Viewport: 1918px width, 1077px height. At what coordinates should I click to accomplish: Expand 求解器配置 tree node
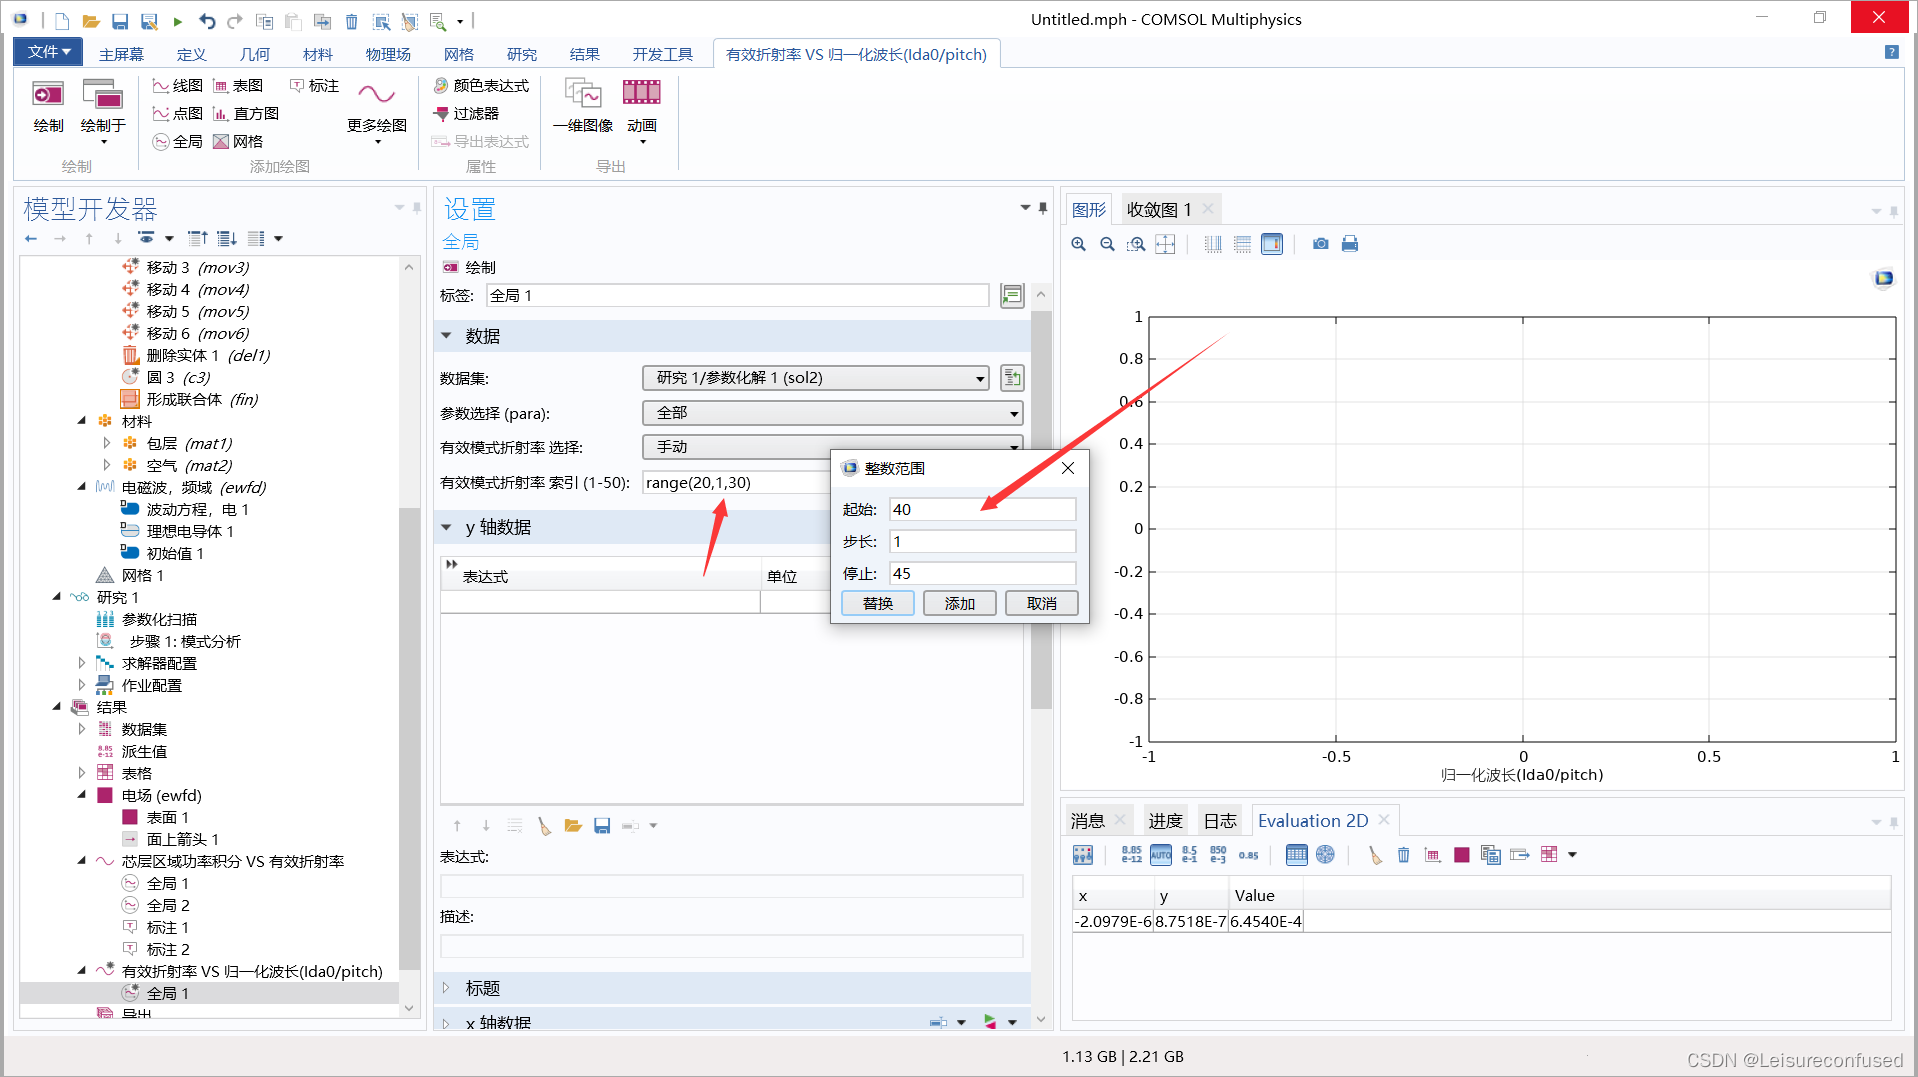click(x=82, y=663)
